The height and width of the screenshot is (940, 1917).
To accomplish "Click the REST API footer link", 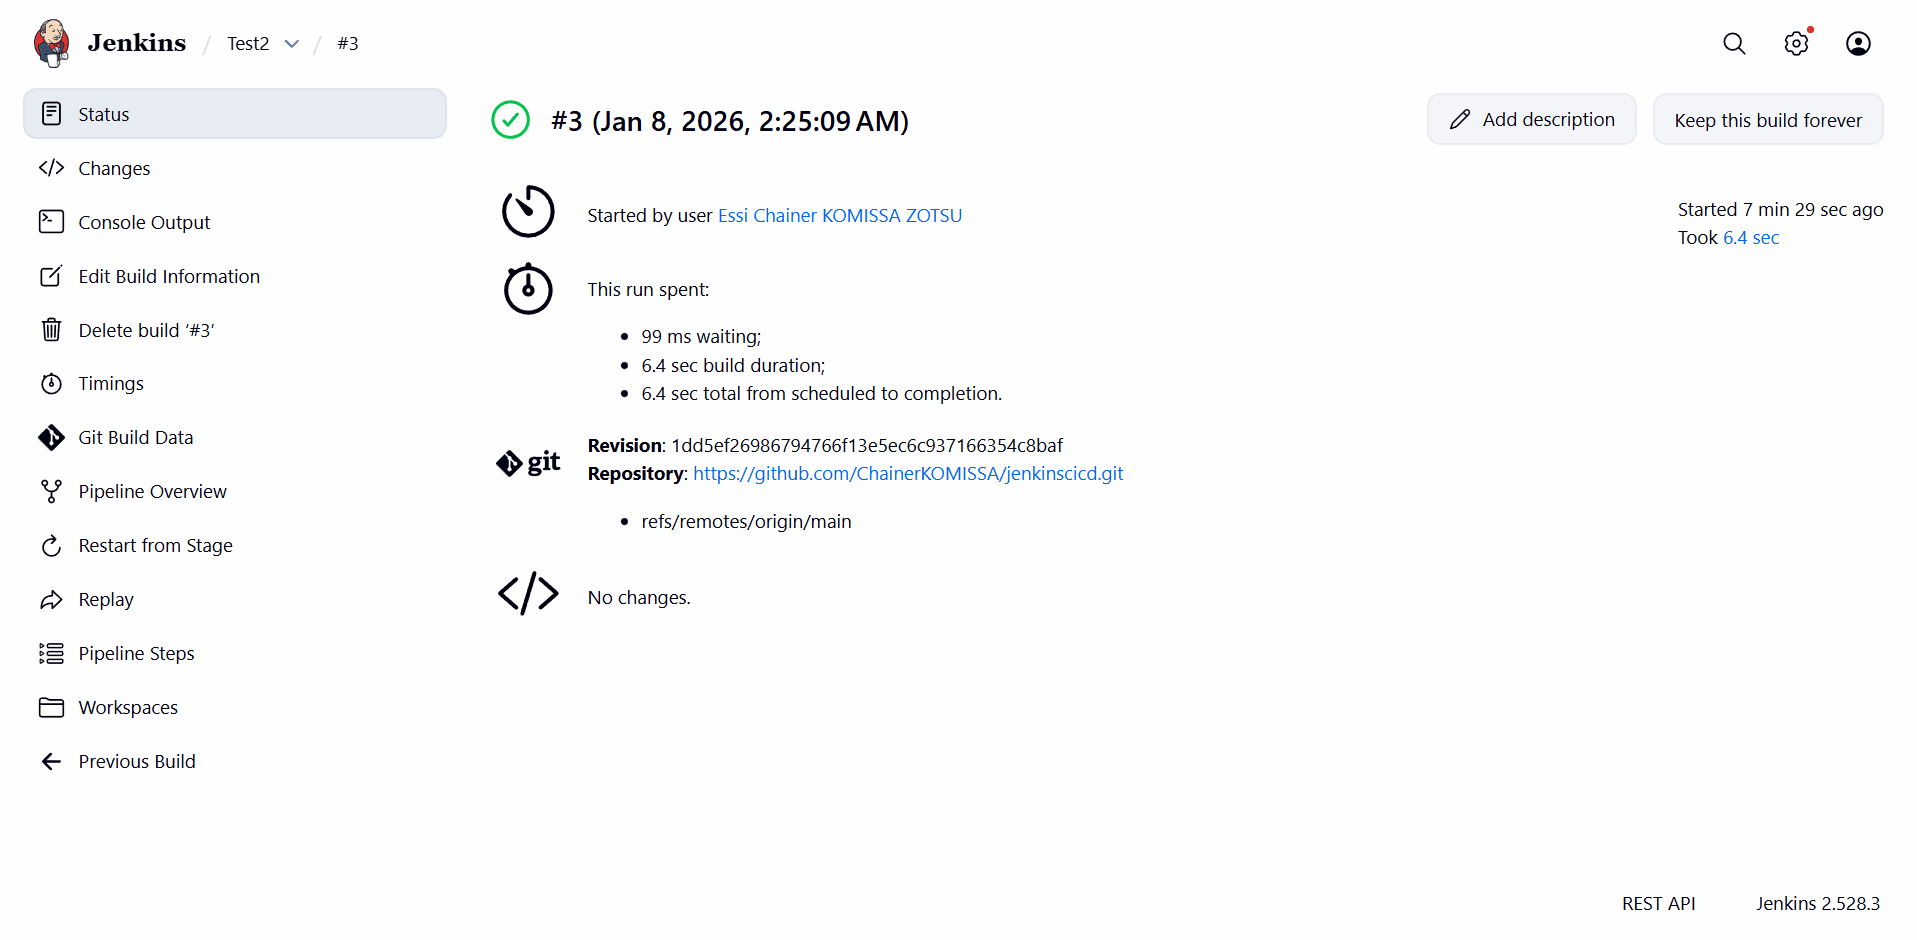I will [x=1658, y=904].
